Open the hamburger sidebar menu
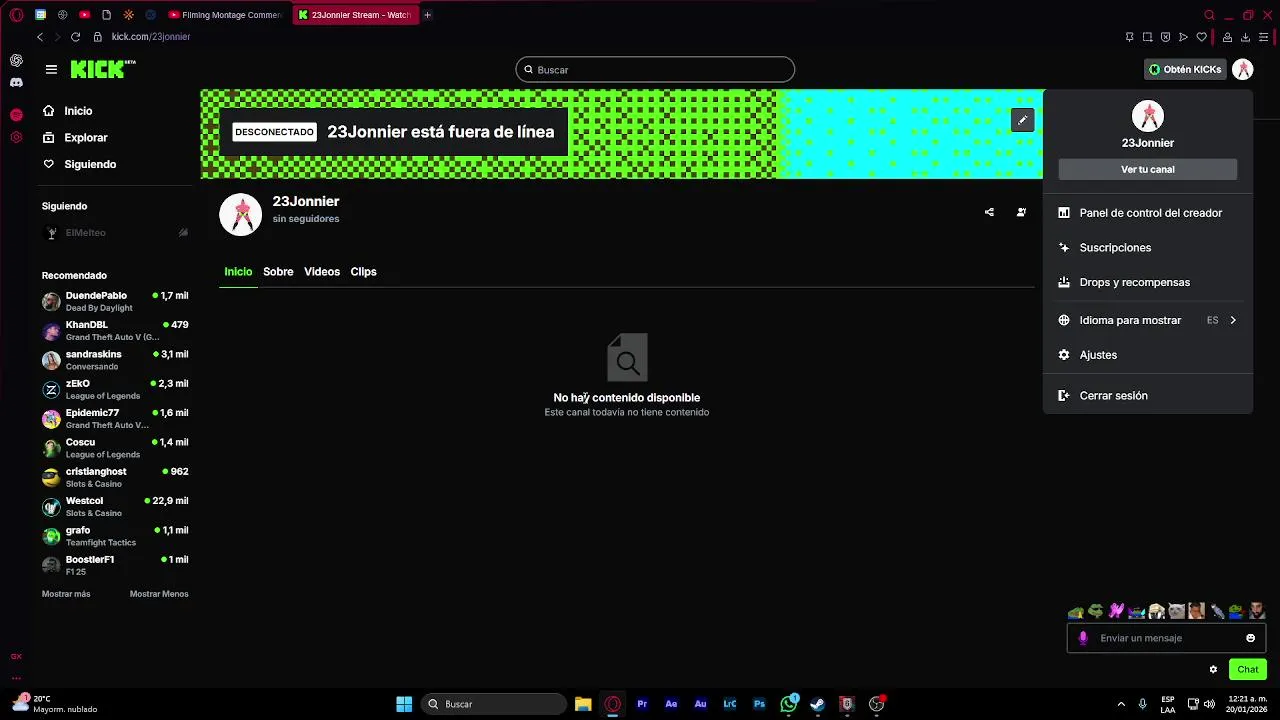 pos(51,69)
